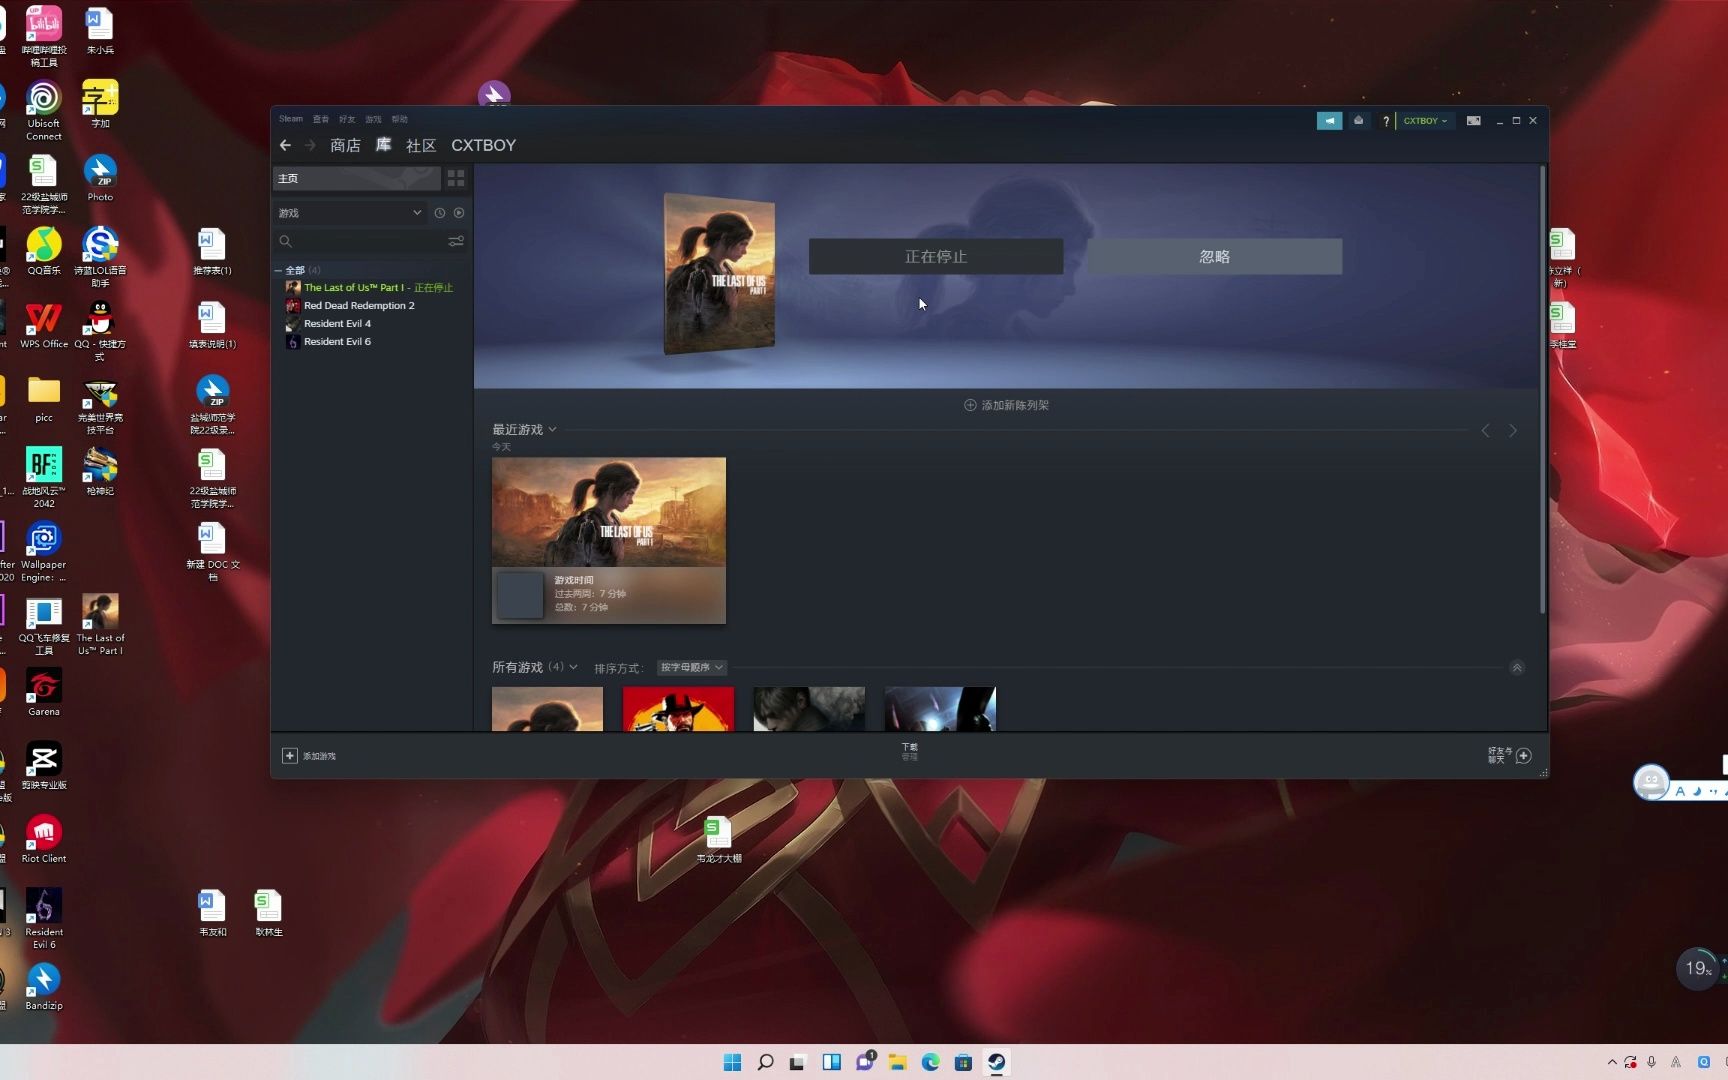Image resolution: width=1728 pixels, height=1080 pixels.
Task: Click the Steam taskbar icon
Action: [996, 1062]
